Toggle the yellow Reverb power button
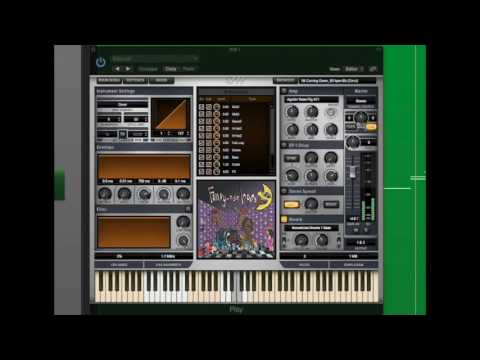The width and height of the screenshot is (480, 360). click(x=284, y=219)
